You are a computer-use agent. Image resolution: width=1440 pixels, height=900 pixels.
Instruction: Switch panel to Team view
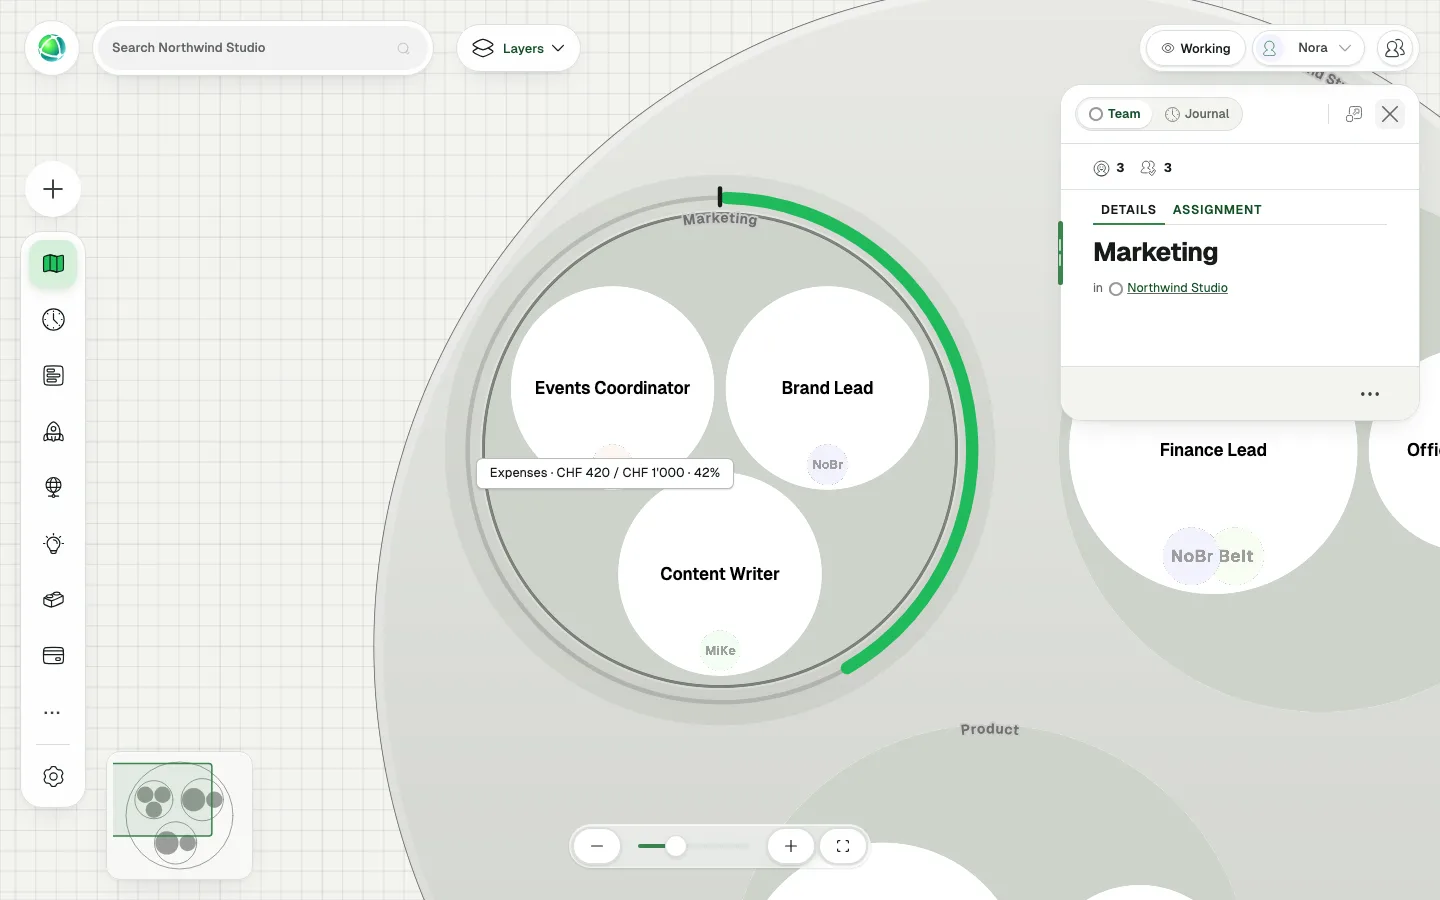coord(1115,114)
